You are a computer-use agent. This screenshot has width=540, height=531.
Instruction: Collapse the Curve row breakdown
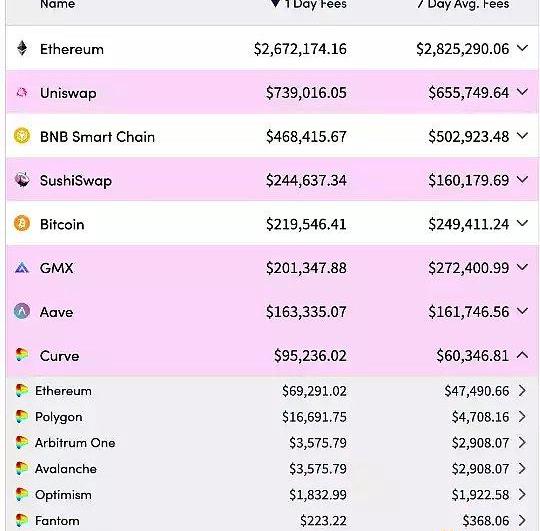522,355
